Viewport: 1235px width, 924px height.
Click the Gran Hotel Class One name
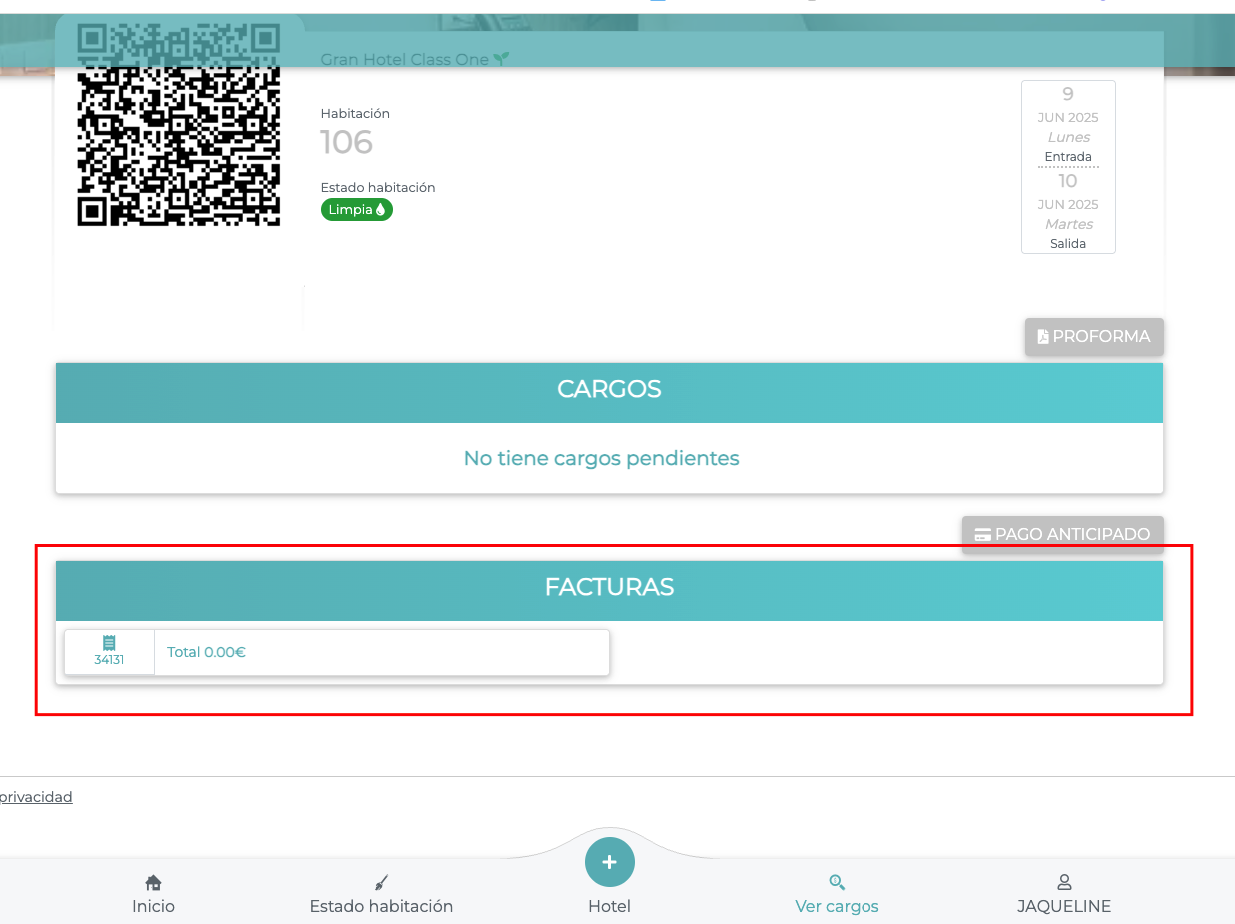pos(404,60)
